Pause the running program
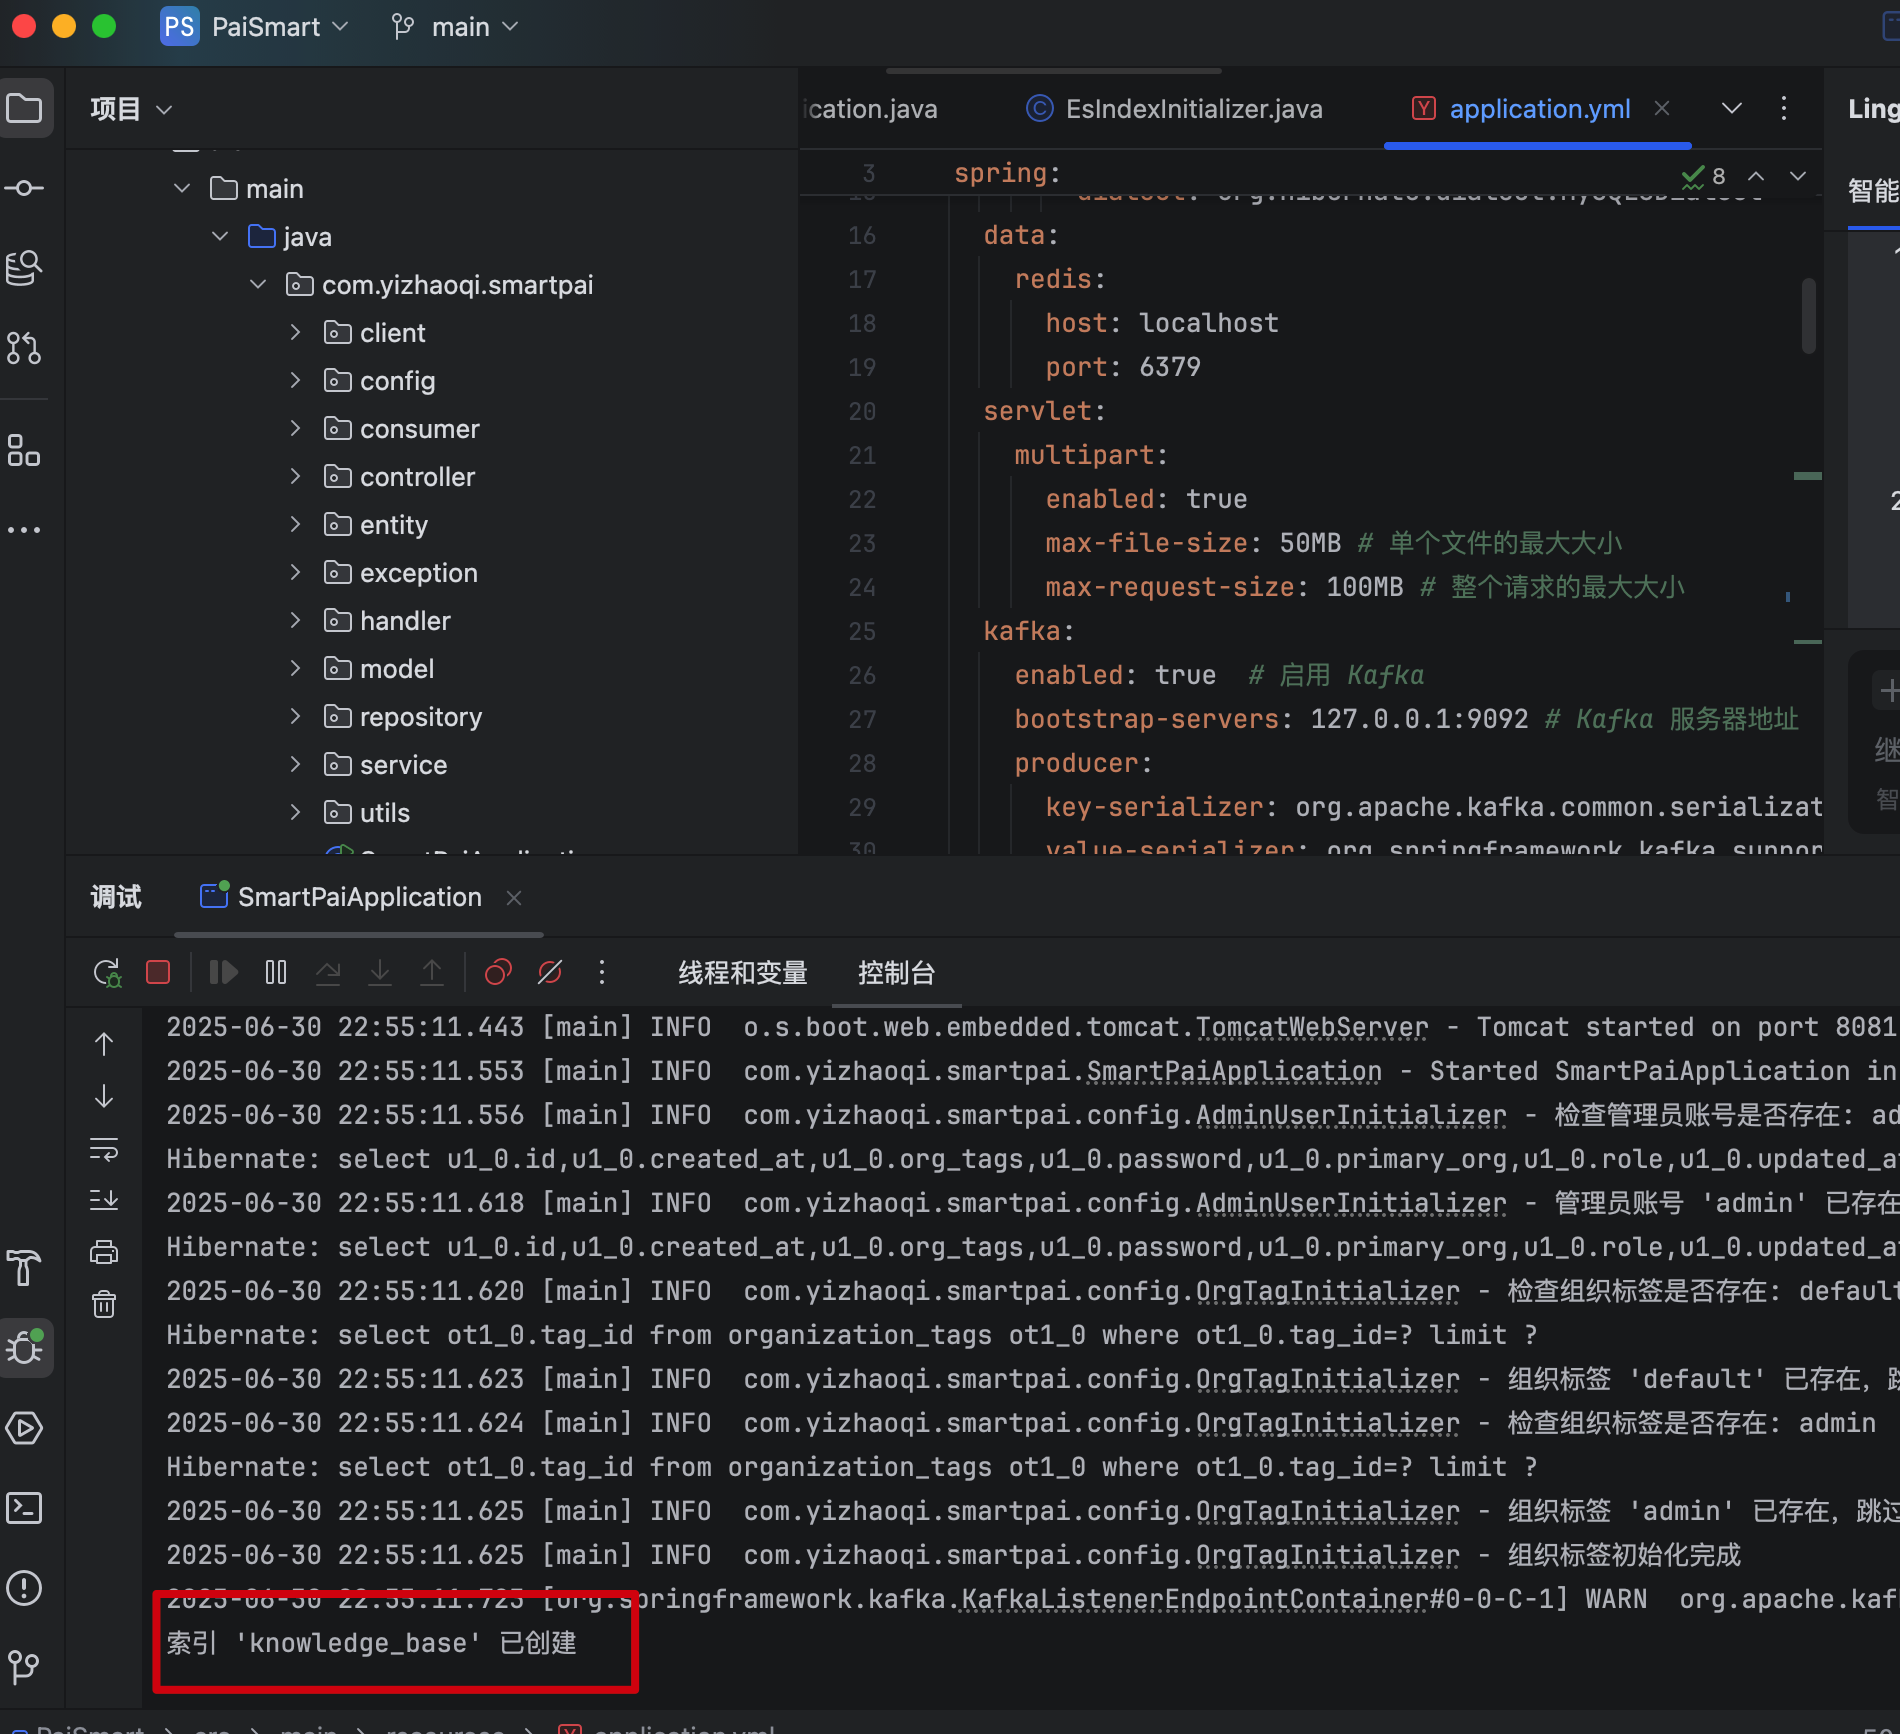The width and height of the screenshot is (1900, 1734). click(x=276, y=972)
